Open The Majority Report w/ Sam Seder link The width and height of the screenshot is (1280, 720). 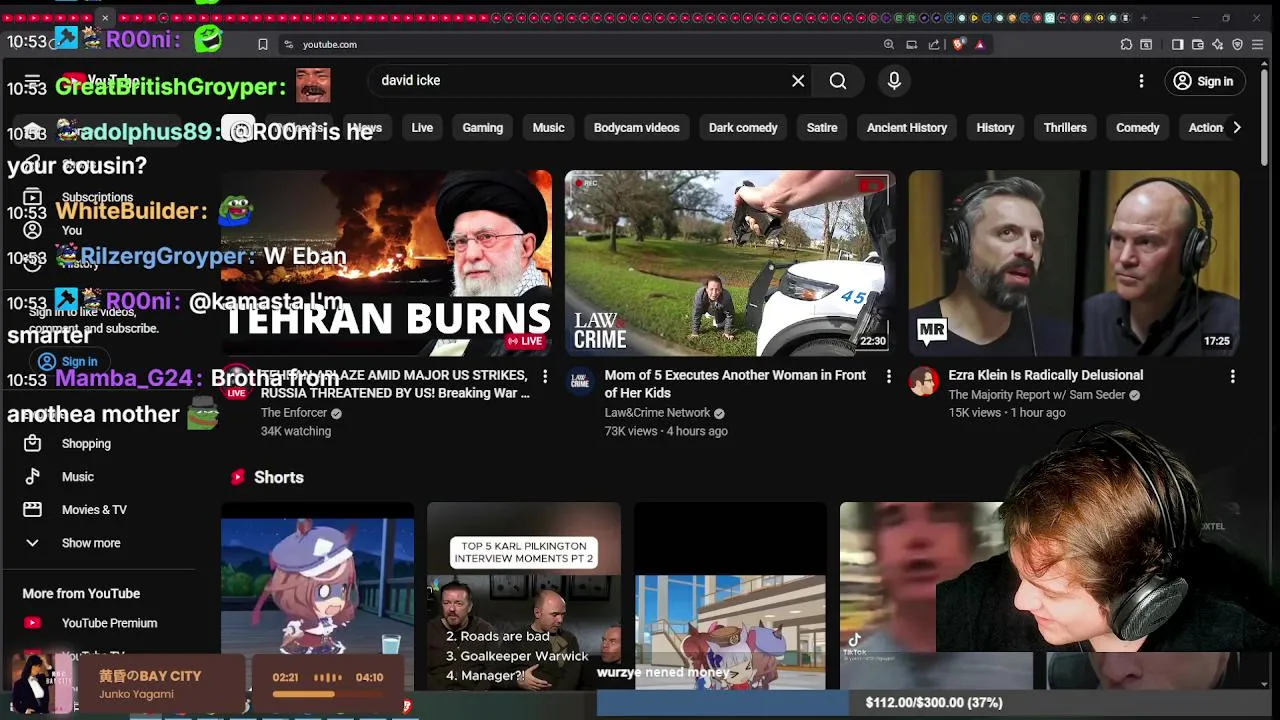(x=1036, y=395)
